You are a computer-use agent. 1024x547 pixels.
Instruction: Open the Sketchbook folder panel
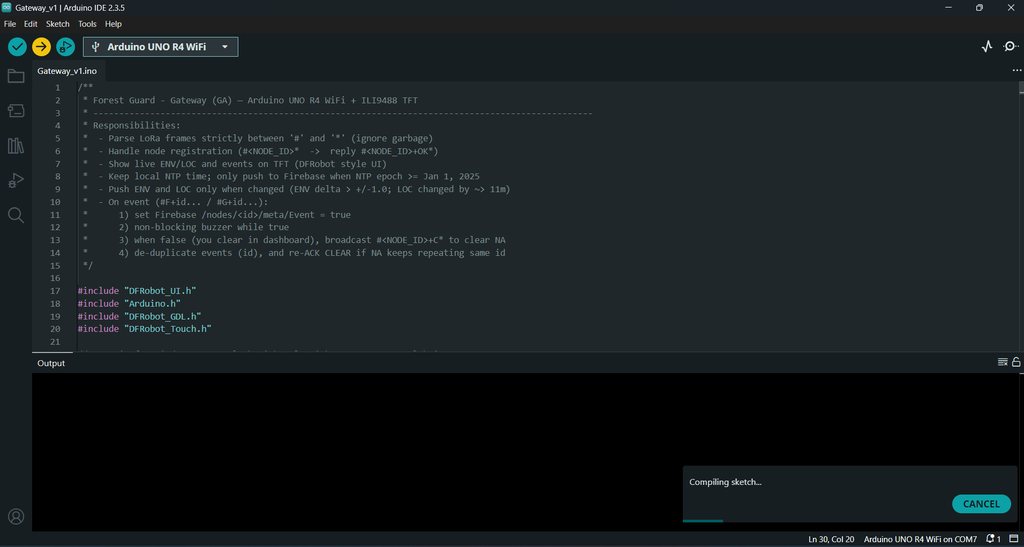16,76
